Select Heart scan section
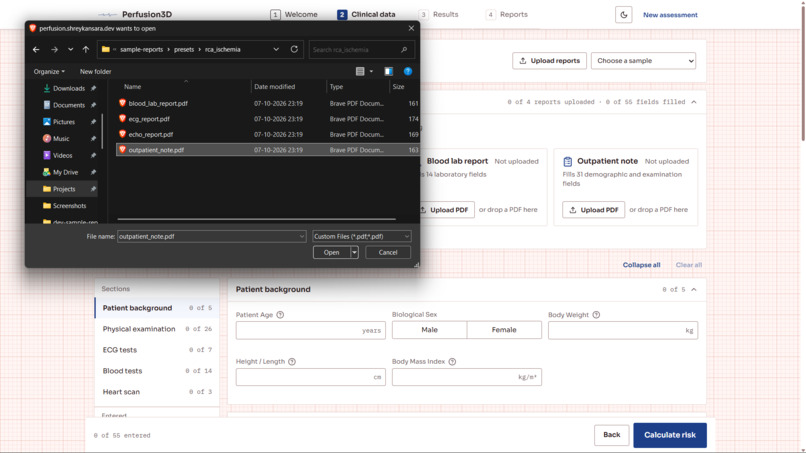 click(157, 392)
